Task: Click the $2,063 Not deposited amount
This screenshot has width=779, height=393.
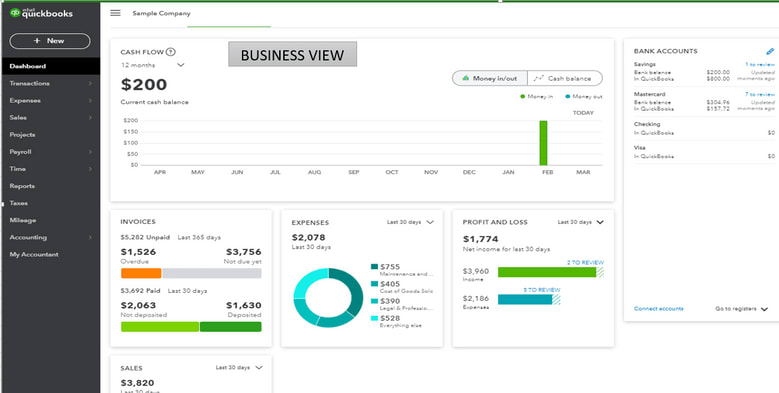Action: [139, 305]
